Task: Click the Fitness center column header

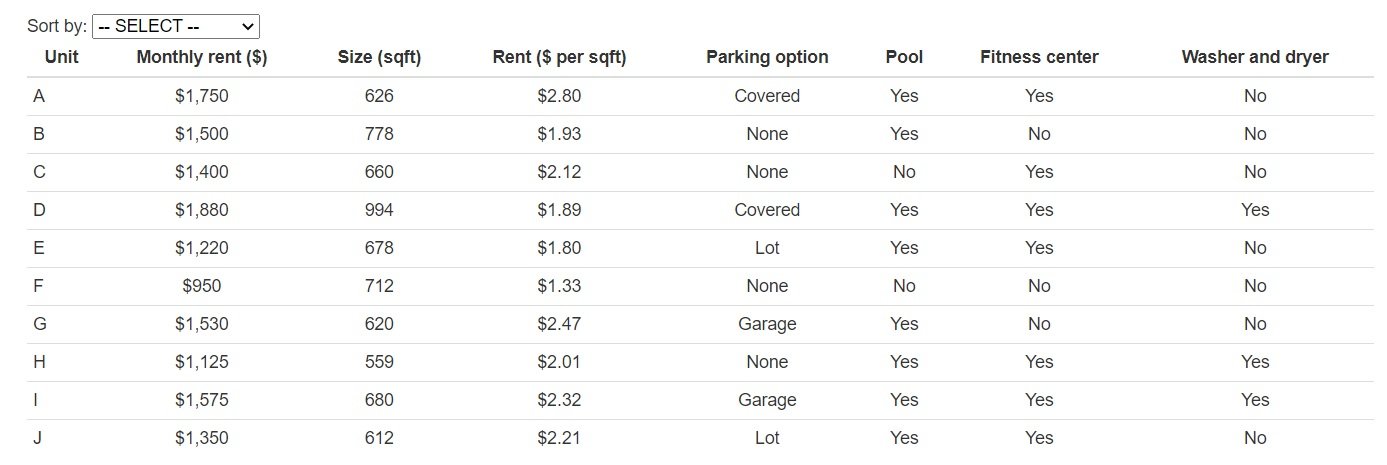Action: [x=1039, y=57]
